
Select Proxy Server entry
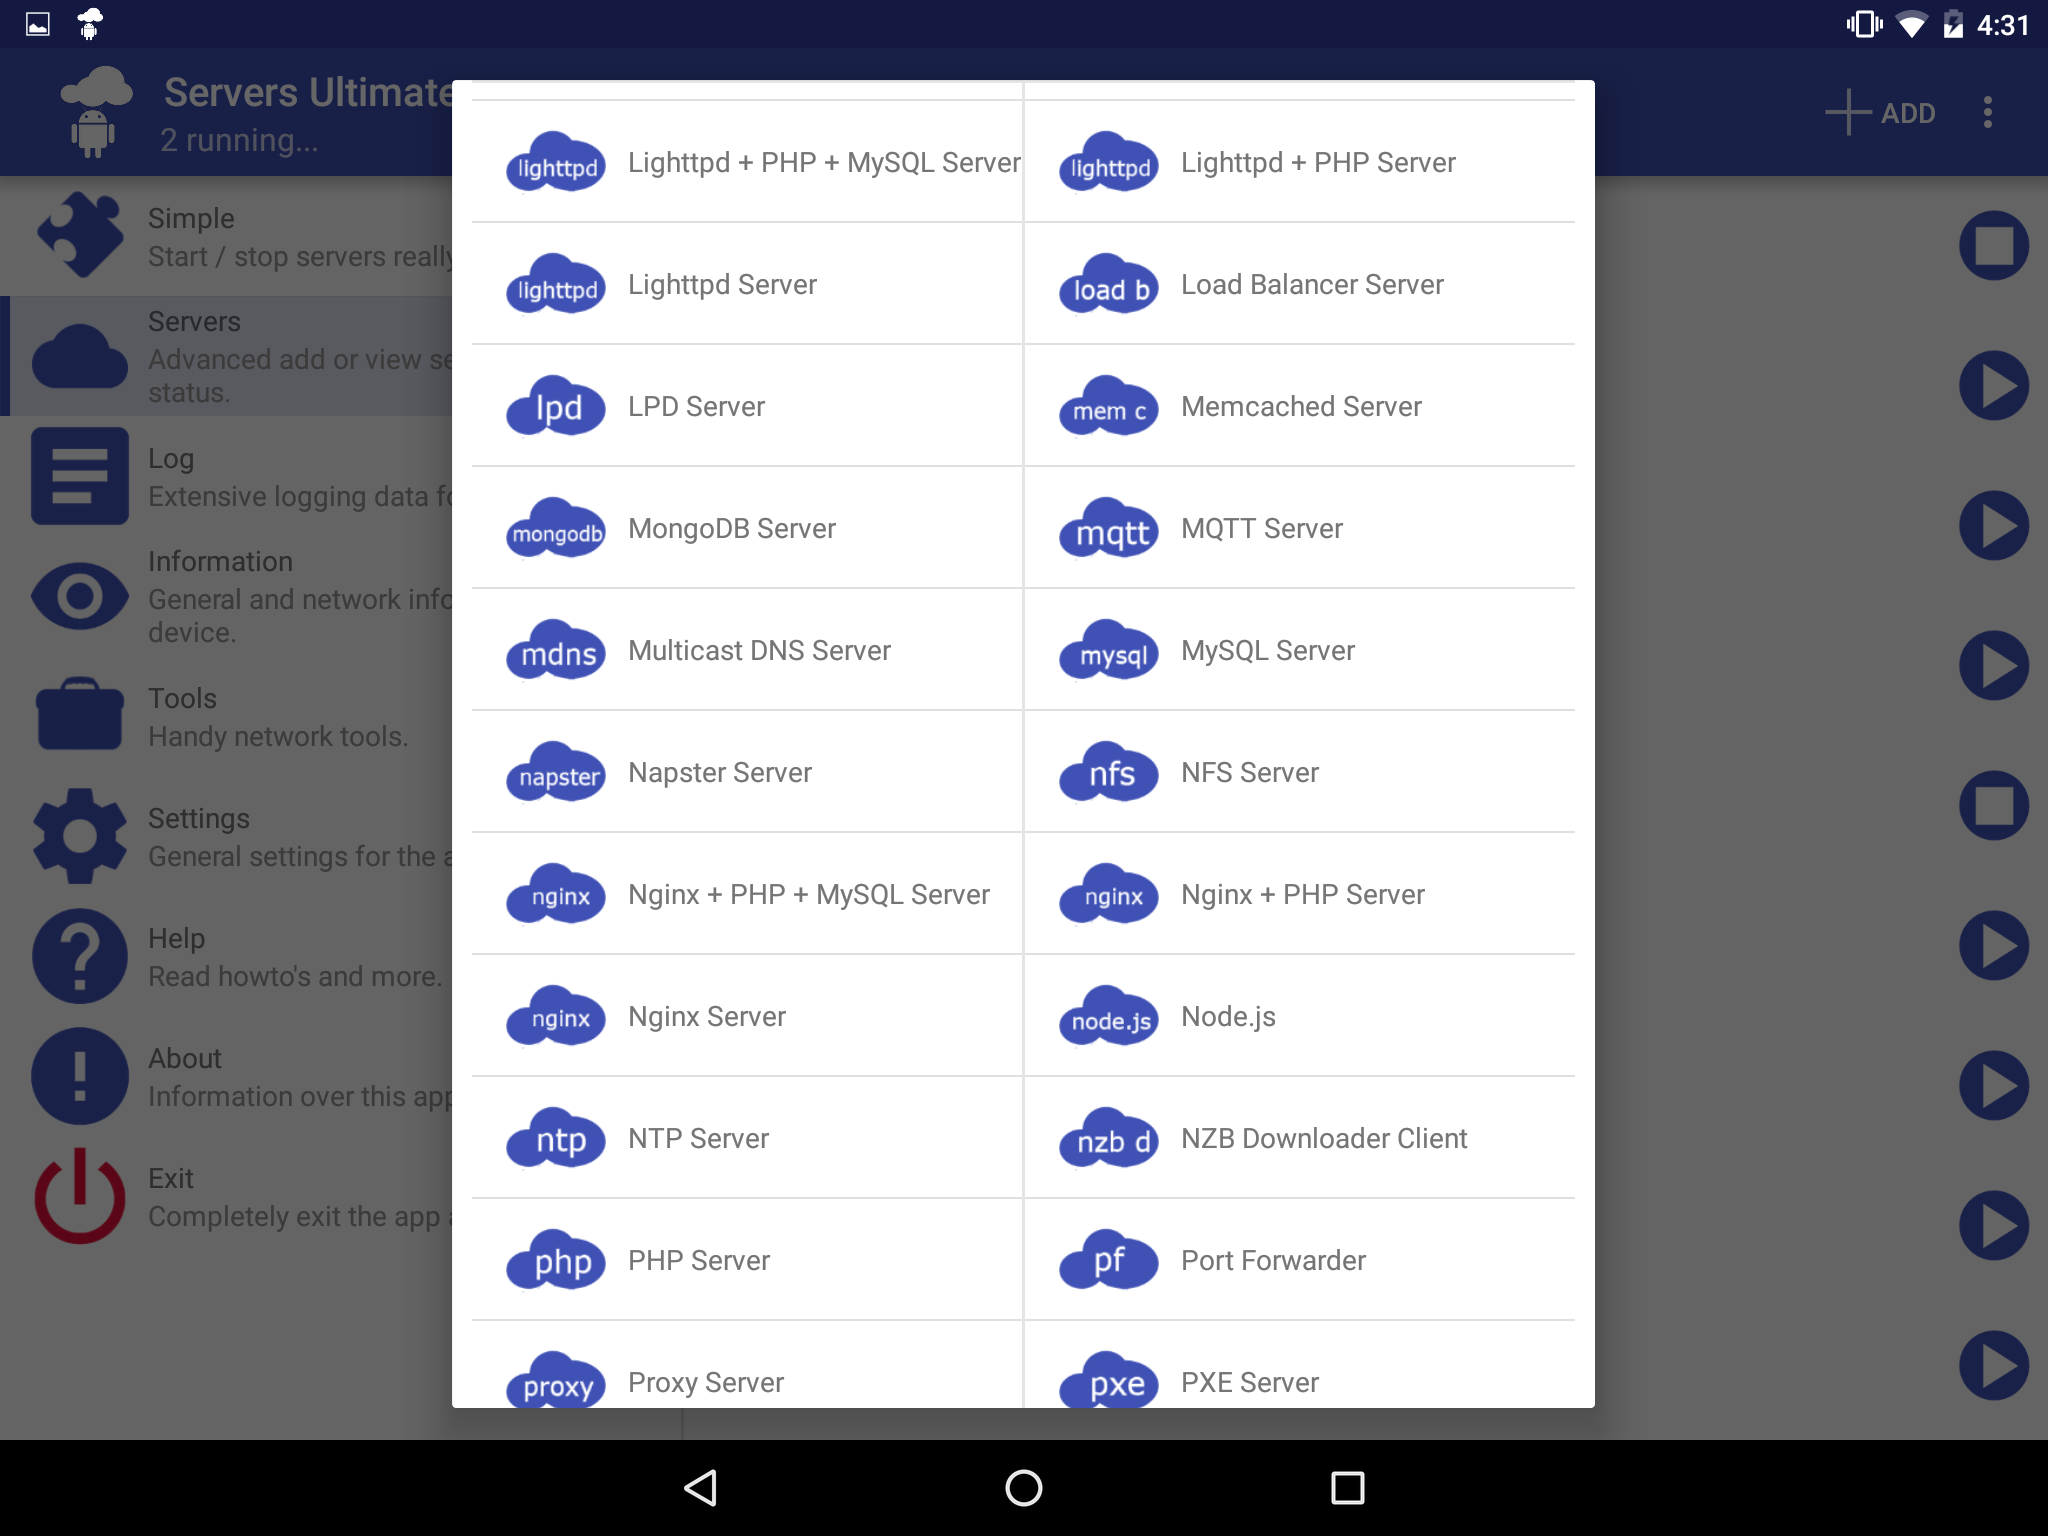click(747, 1365)
